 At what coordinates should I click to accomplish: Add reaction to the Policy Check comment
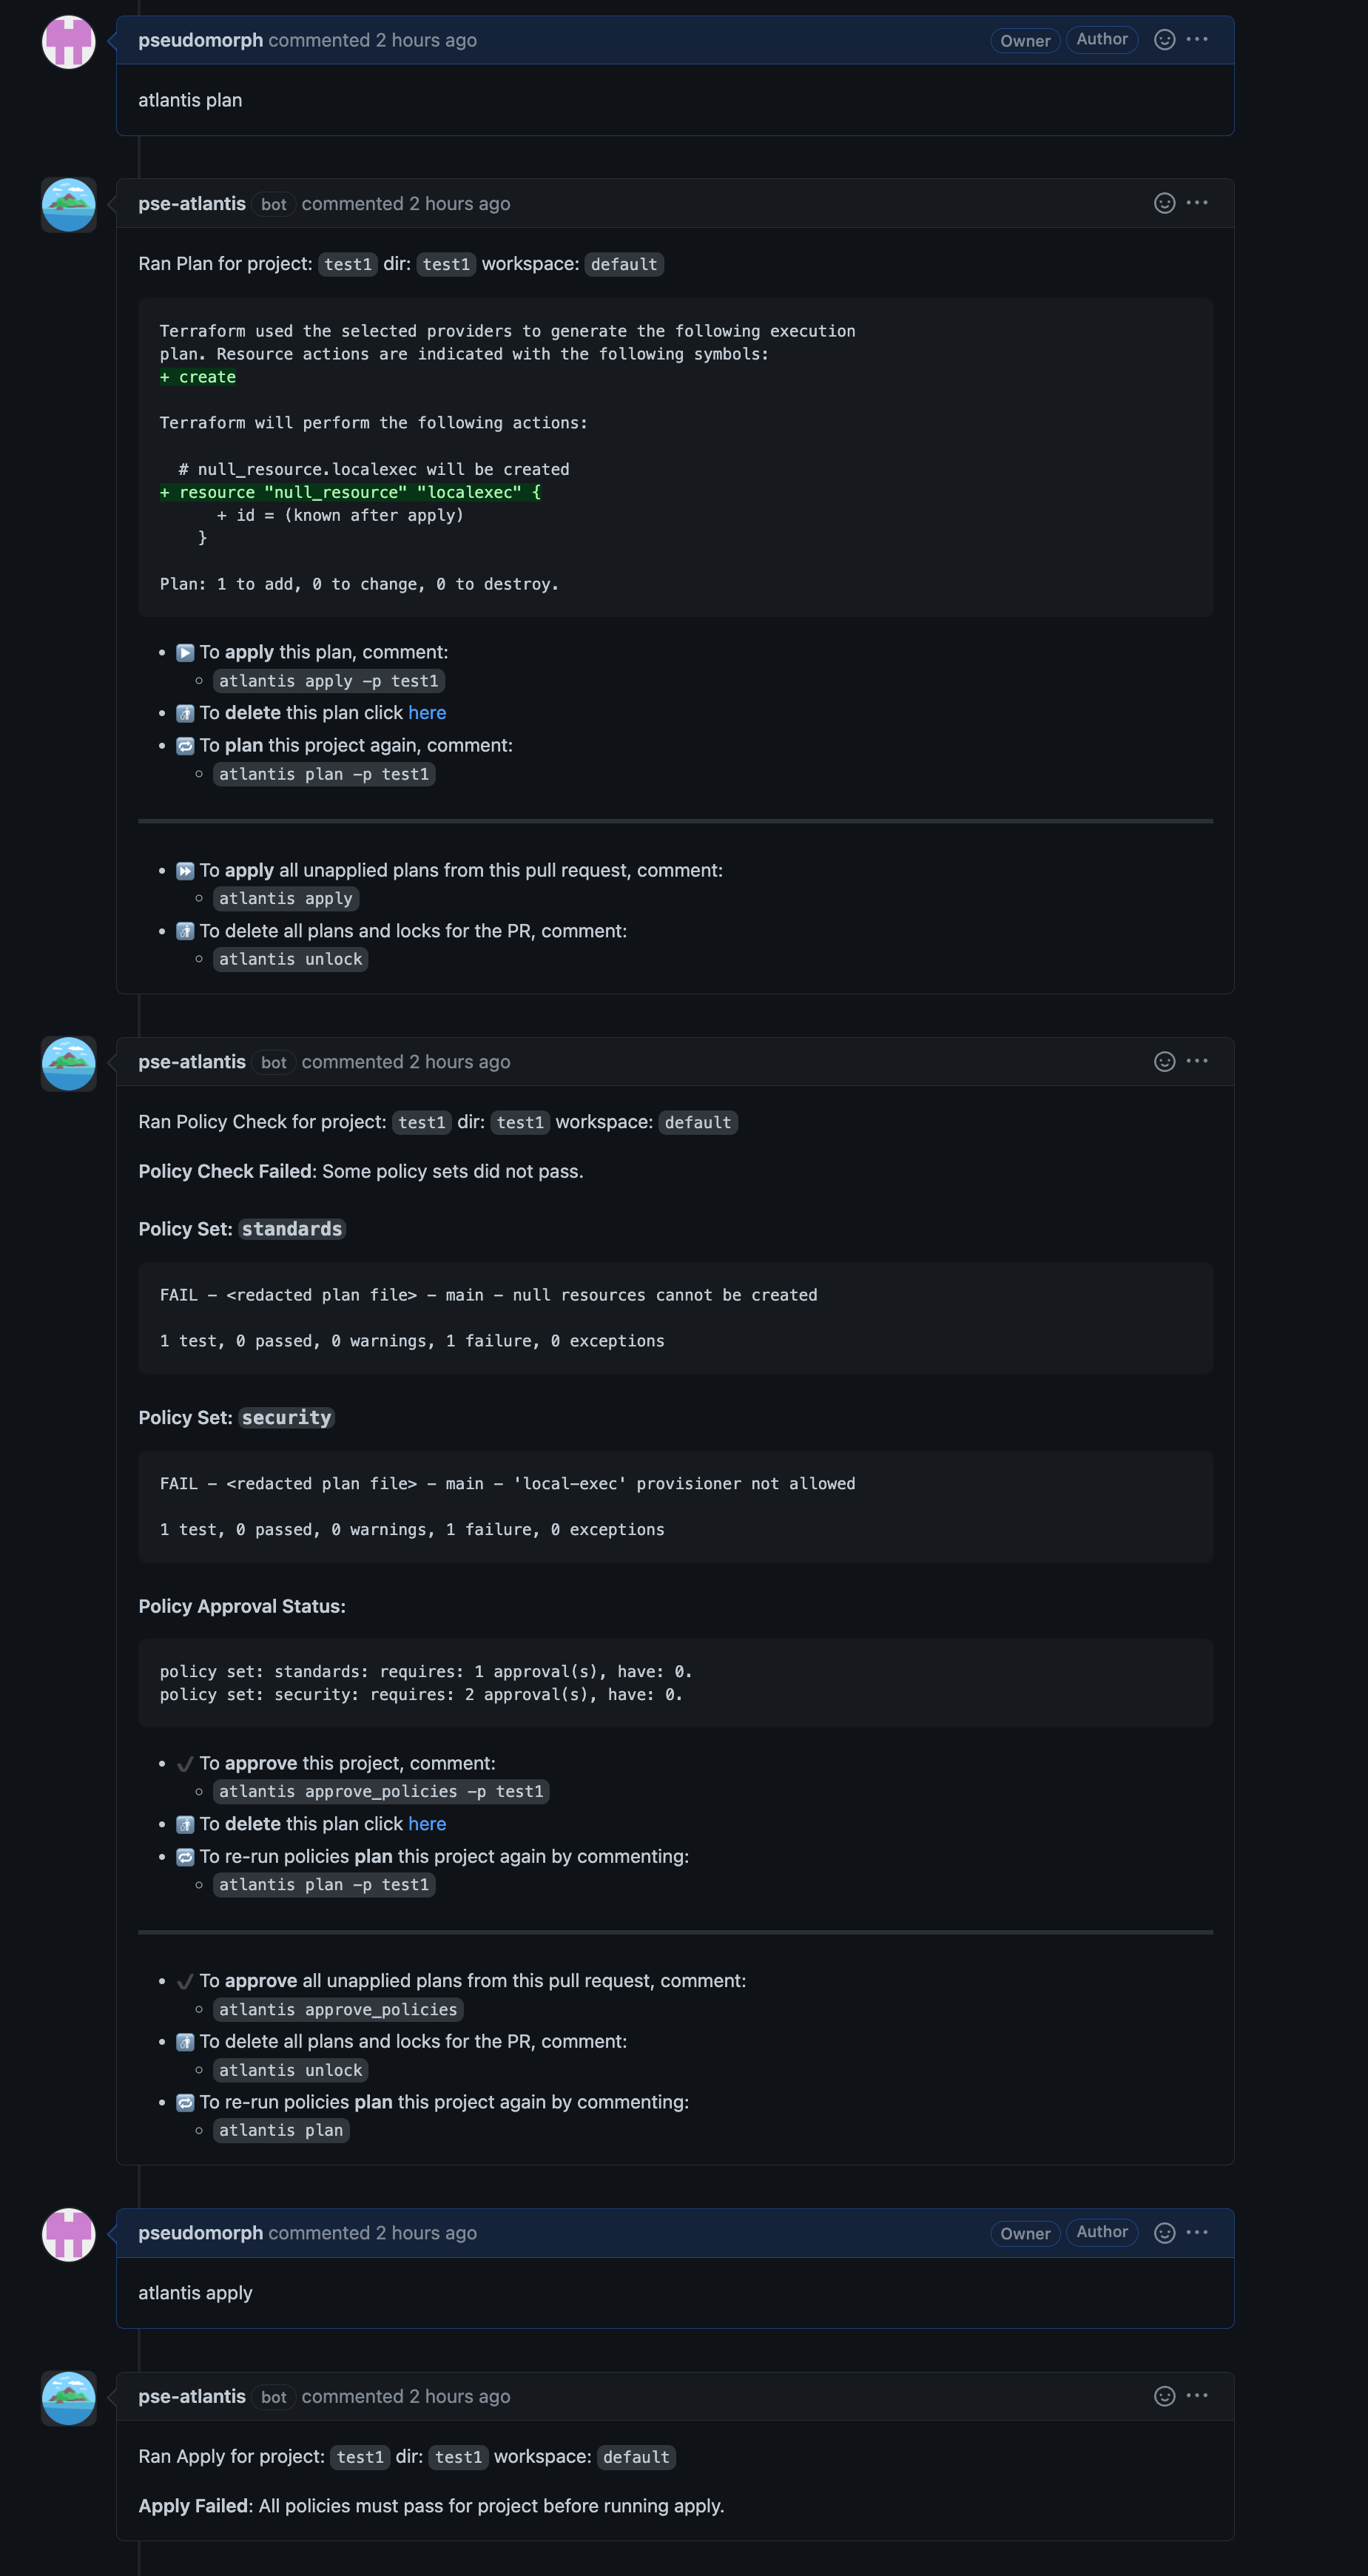tap(1164, 1061)
